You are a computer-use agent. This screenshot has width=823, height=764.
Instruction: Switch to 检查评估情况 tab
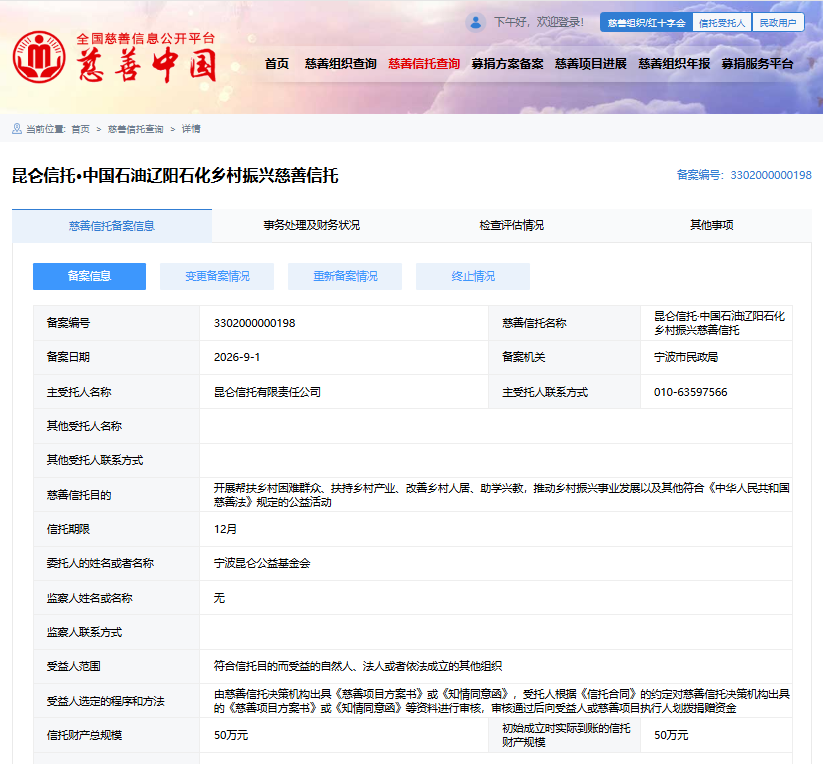pos(512,226)
